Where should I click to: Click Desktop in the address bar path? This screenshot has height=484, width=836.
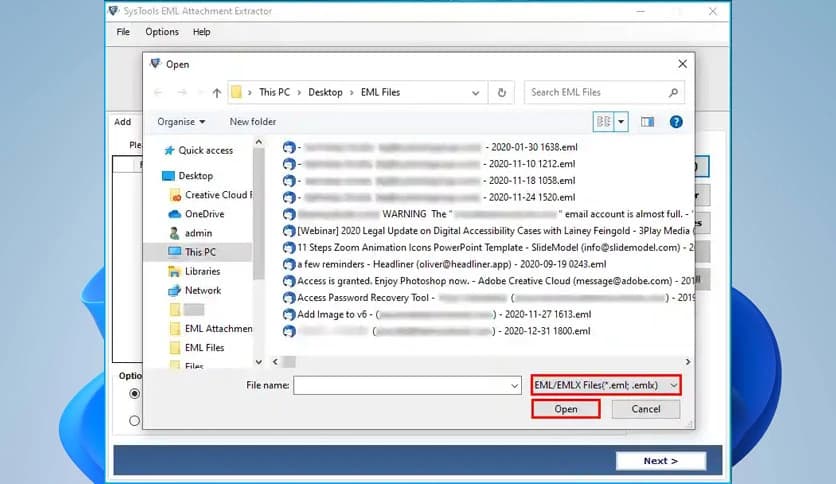(325, 93)
